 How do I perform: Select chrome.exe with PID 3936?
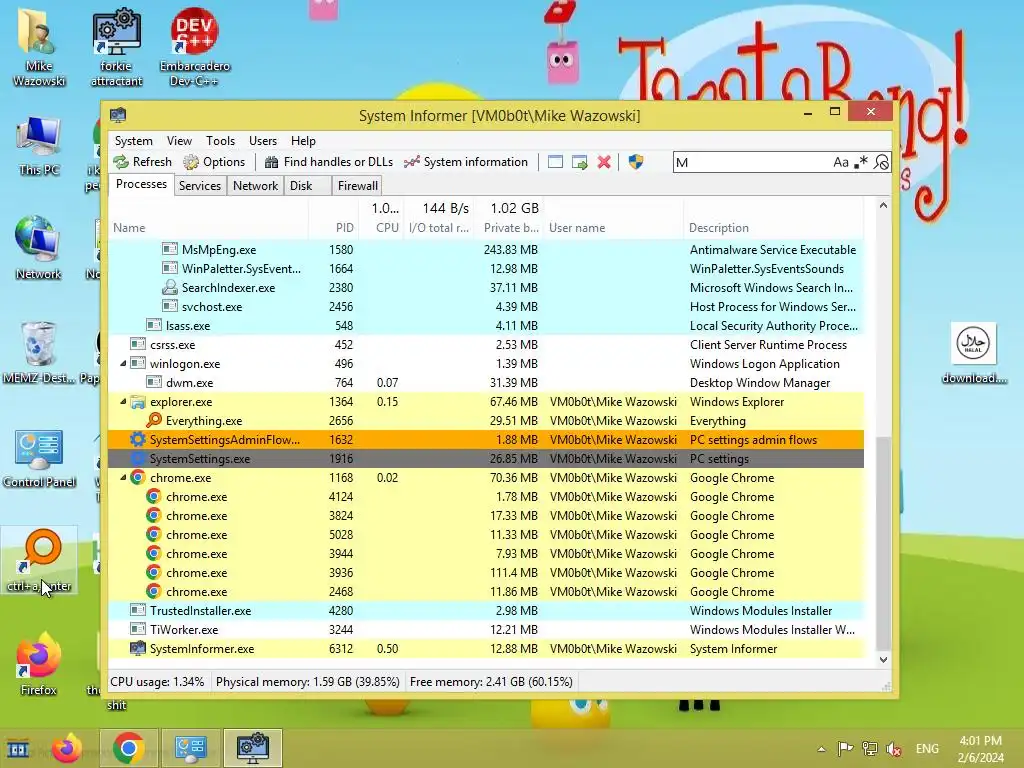487,573
